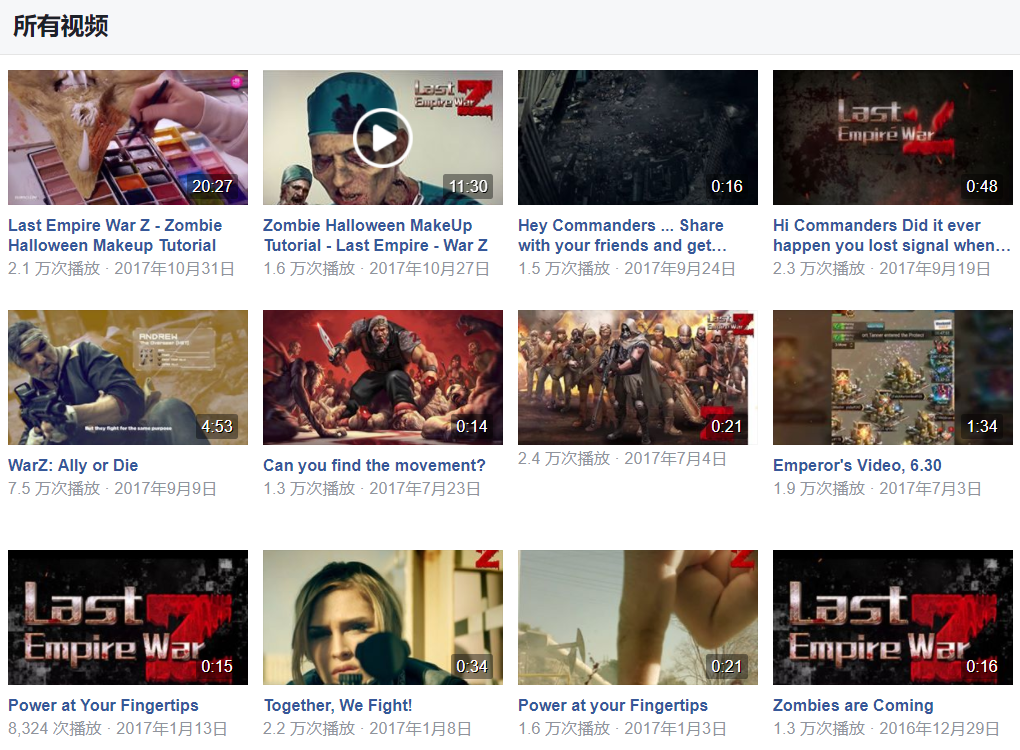Click the 0:21 giant finger thumbnail

point(637,617)
